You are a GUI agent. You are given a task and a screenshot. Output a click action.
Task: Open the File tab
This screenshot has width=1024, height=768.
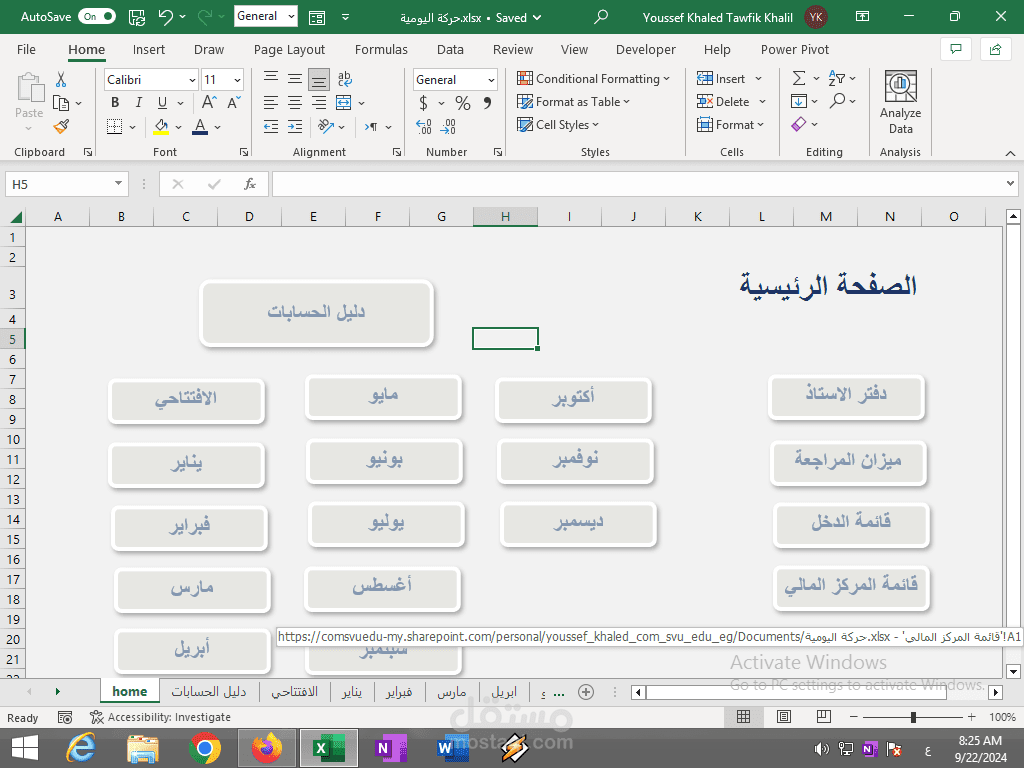tap(26, 50)
